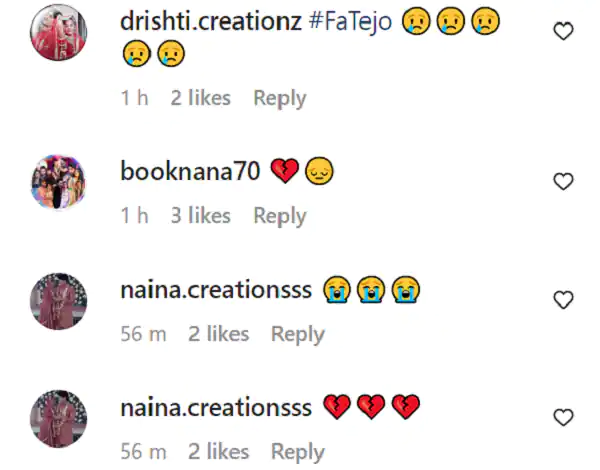
Task: Reply to naina.creationsss's crying-faces comment
Action: click(297, 334)
